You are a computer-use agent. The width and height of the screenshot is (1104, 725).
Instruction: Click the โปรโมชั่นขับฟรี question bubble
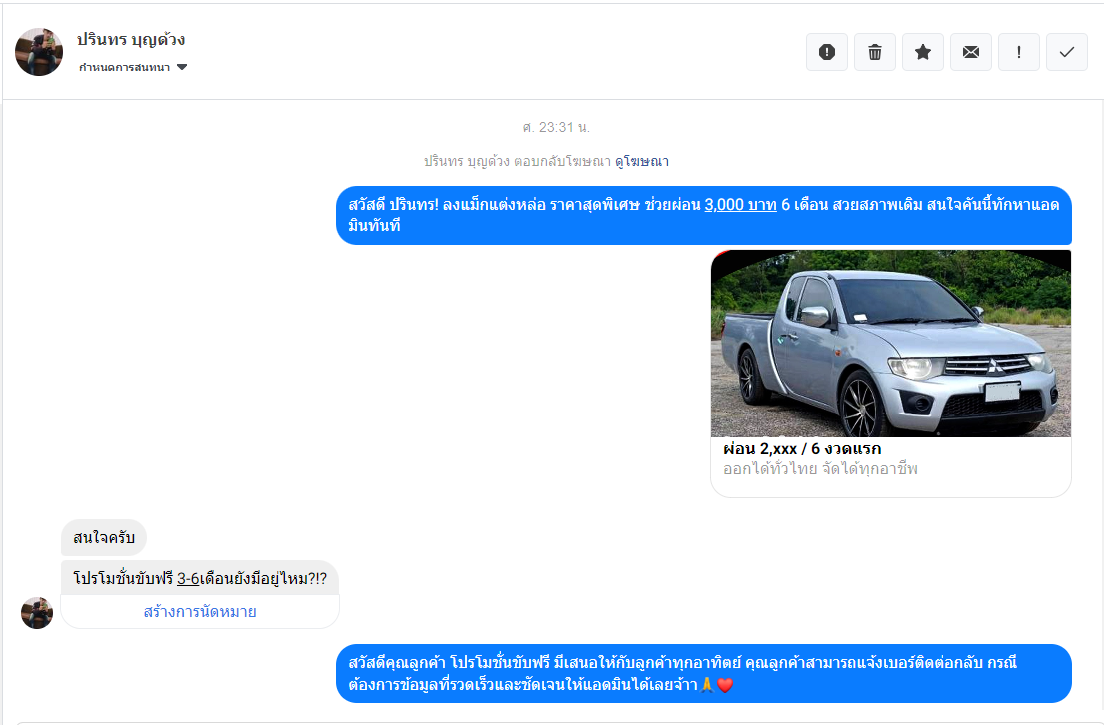pos(200,579)
